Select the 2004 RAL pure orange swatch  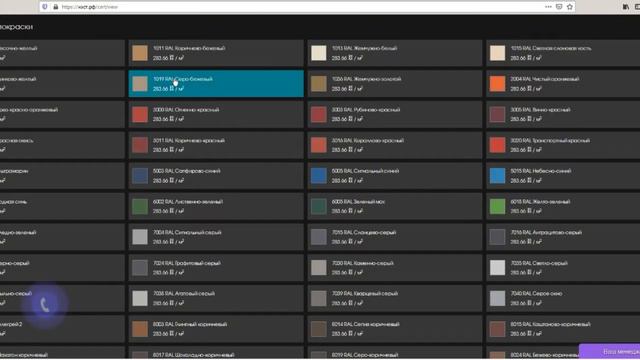click(x=498, y=84)
